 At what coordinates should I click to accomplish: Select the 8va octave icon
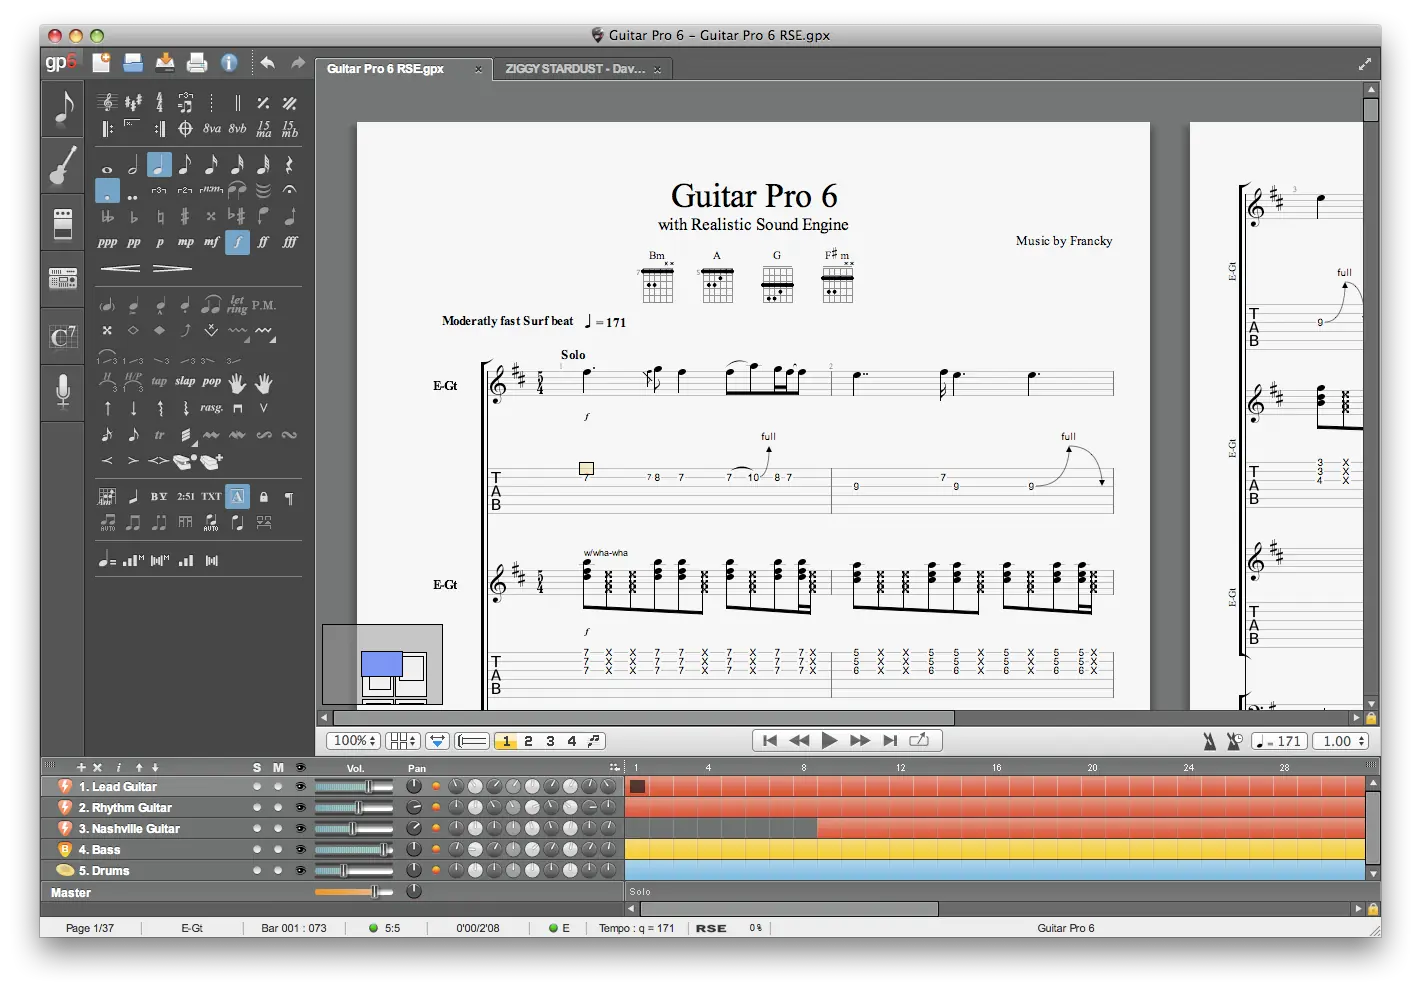[211, 128]
